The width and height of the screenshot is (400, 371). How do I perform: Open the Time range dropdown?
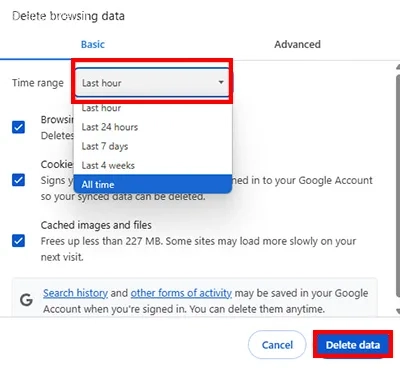[x=152, y=82]
